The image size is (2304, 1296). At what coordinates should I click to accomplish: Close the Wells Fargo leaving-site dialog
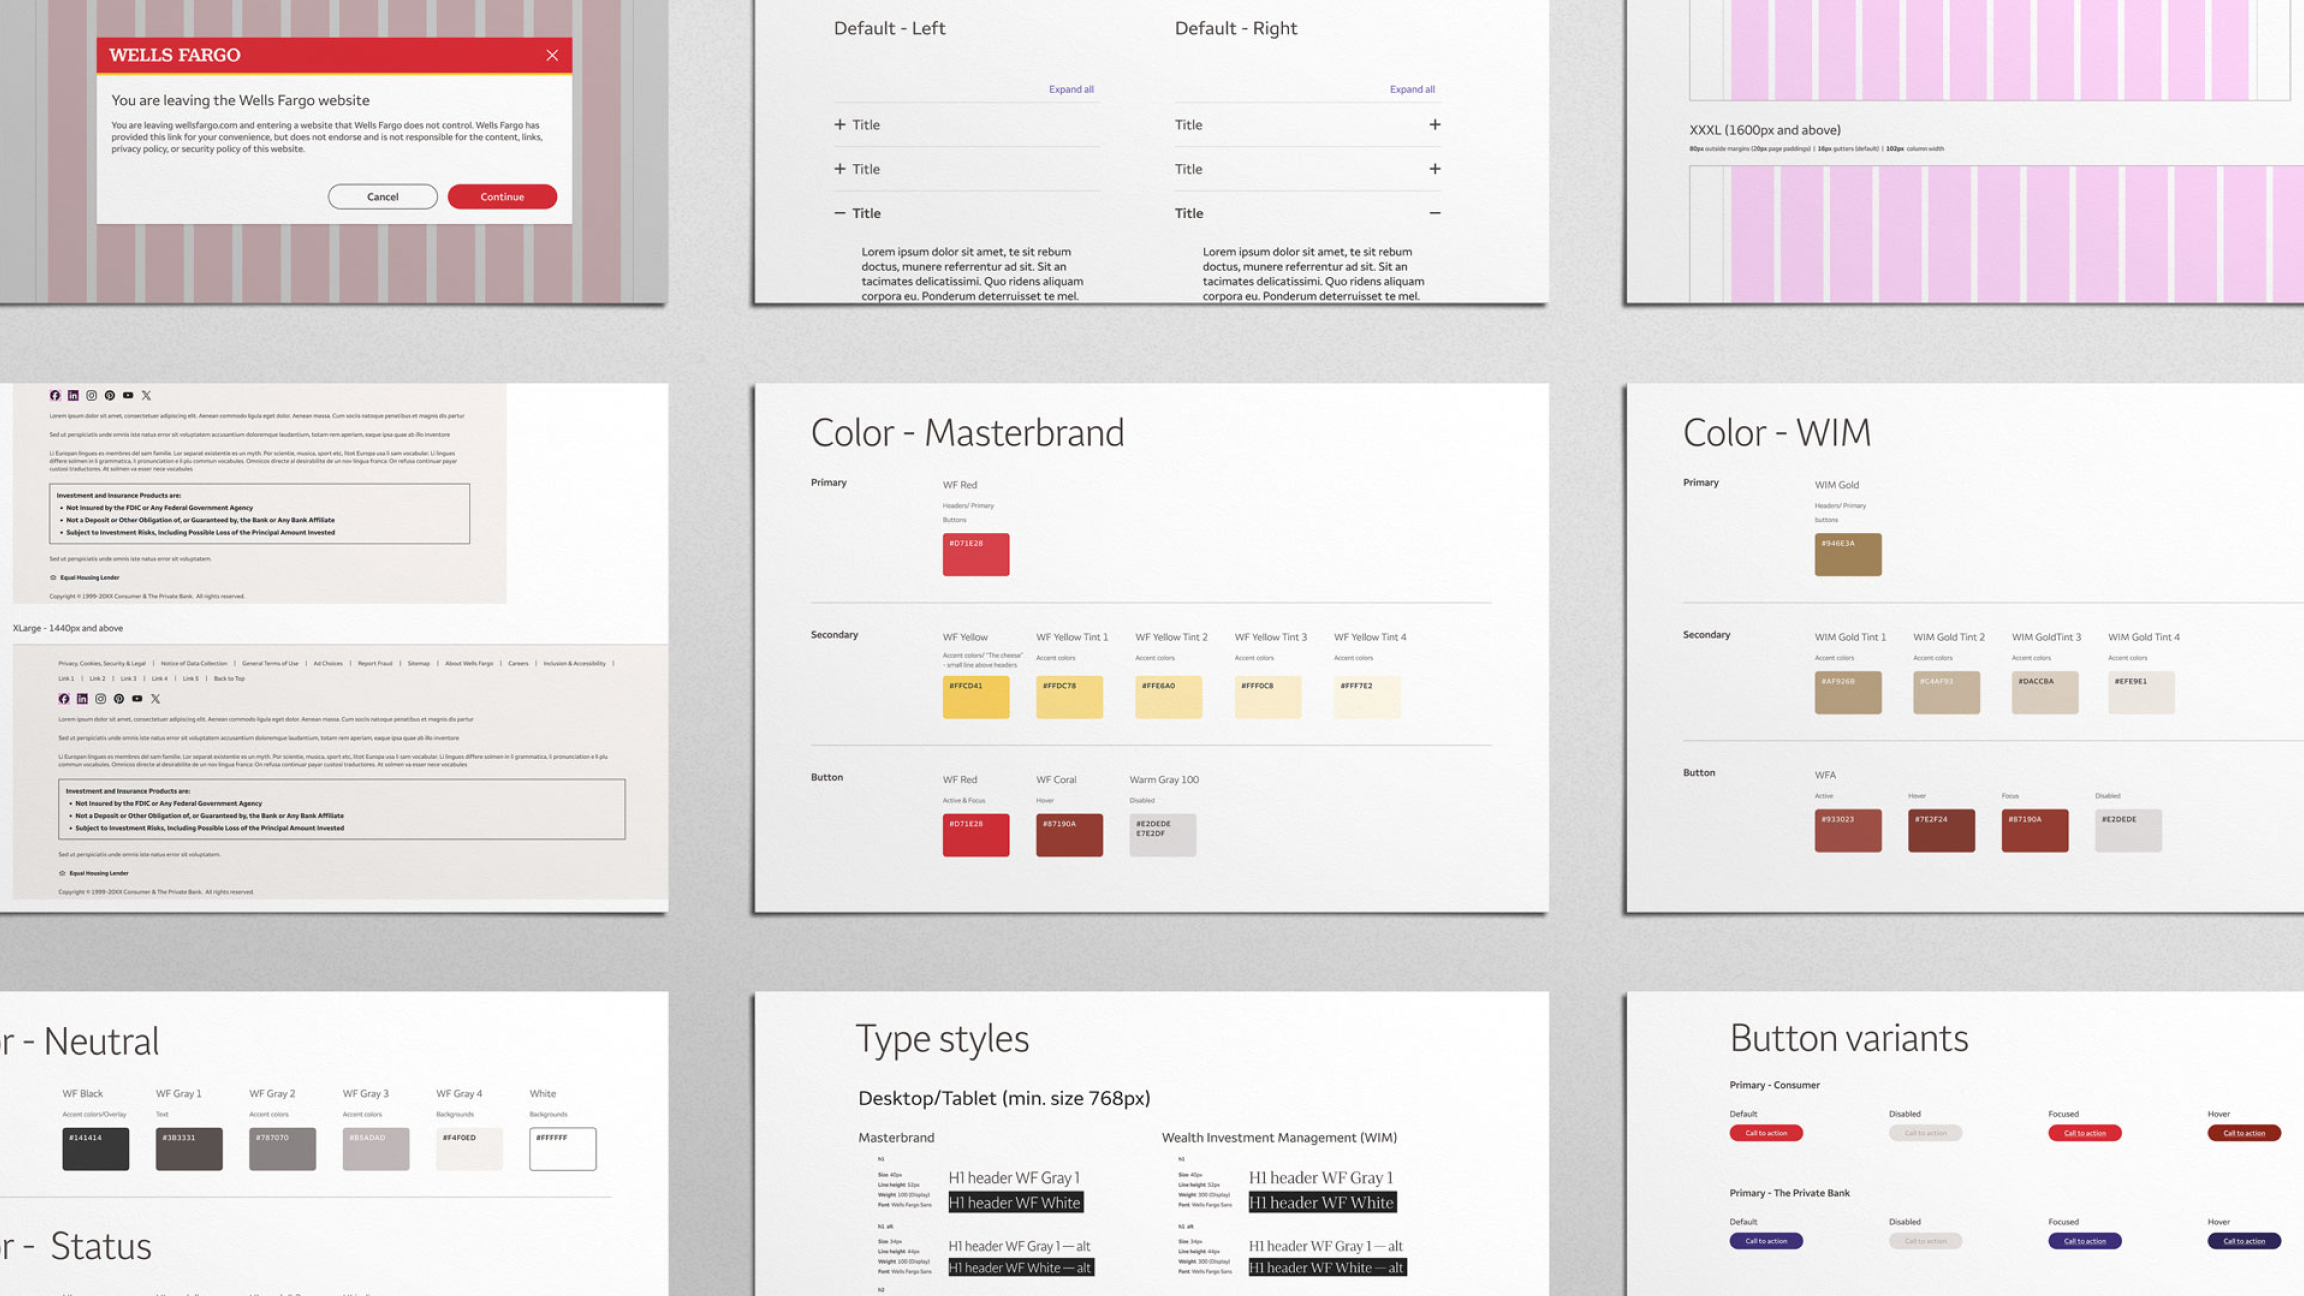552,55
